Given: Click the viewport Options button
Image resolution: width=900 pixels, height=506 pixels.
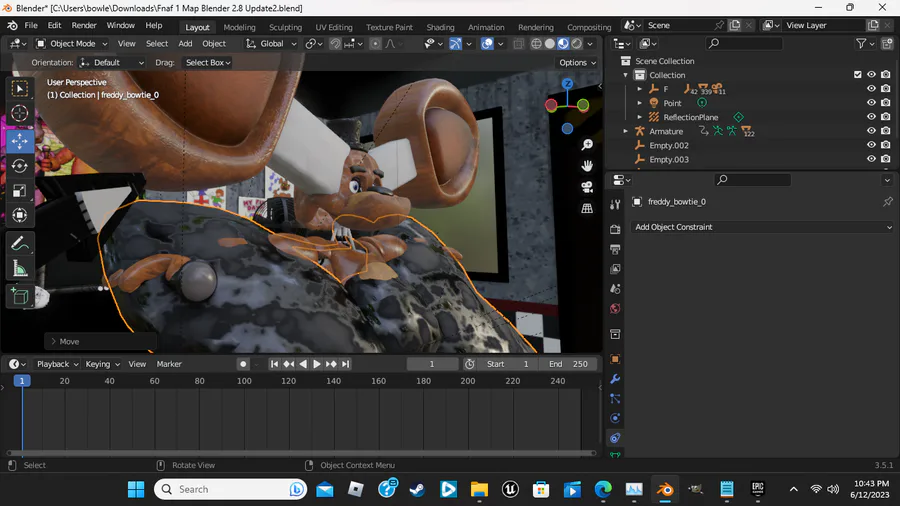Looking at the screenshot, I should click(x=576, y=62).
